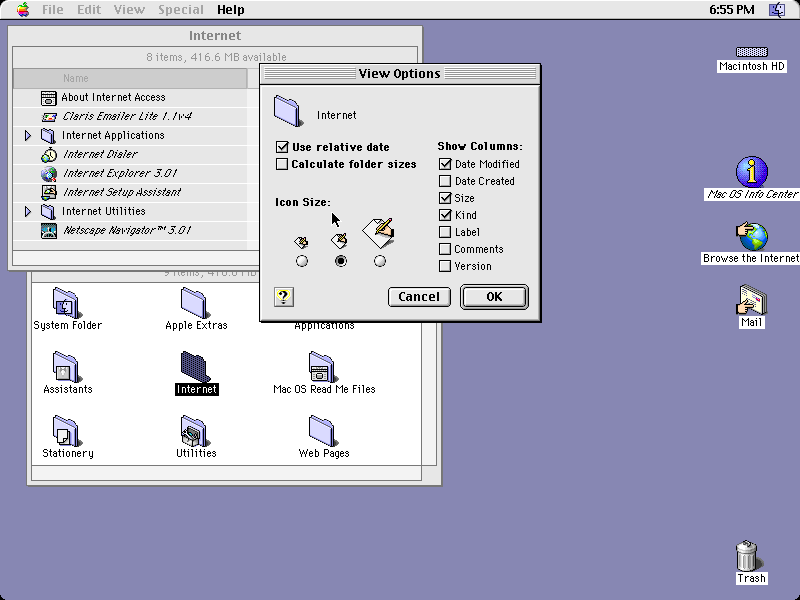This screenshot has width=800, height=600.
Task: Click the 6:55 PM menu bar clock
Action: tap(732, 10)
